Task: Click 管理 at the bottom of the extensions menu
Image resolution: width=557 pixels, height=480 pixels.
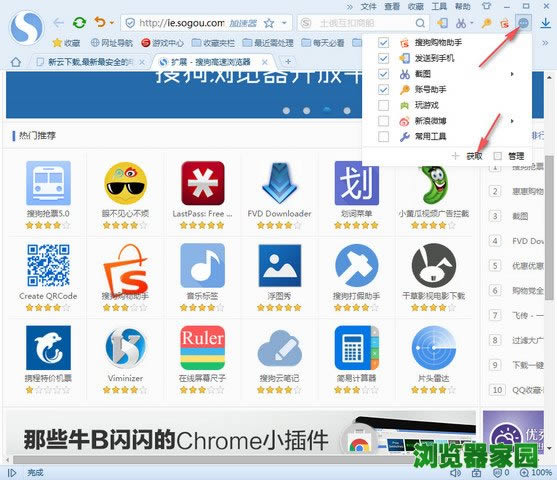Action: tap(516, 156)
